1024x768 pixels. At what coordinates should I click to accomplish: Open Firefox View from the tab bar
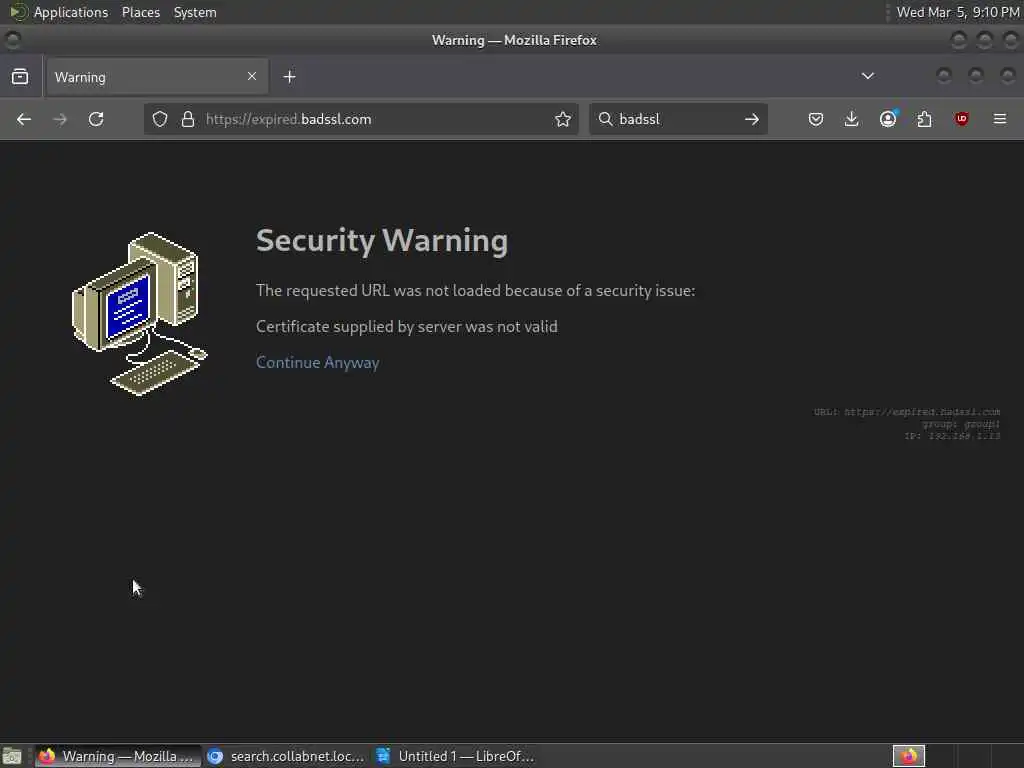pos(20,77)
